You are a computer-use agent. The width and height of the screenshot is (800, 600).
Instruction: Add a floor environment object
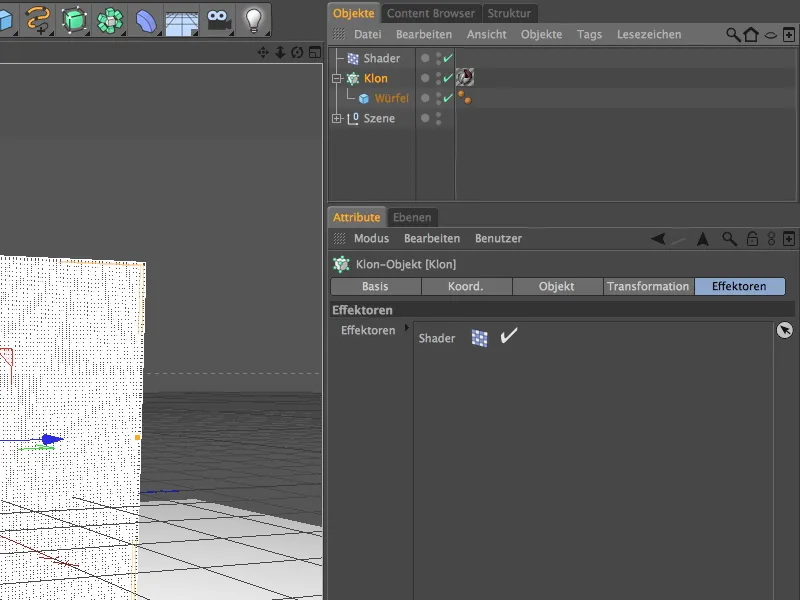coord(182,21)
